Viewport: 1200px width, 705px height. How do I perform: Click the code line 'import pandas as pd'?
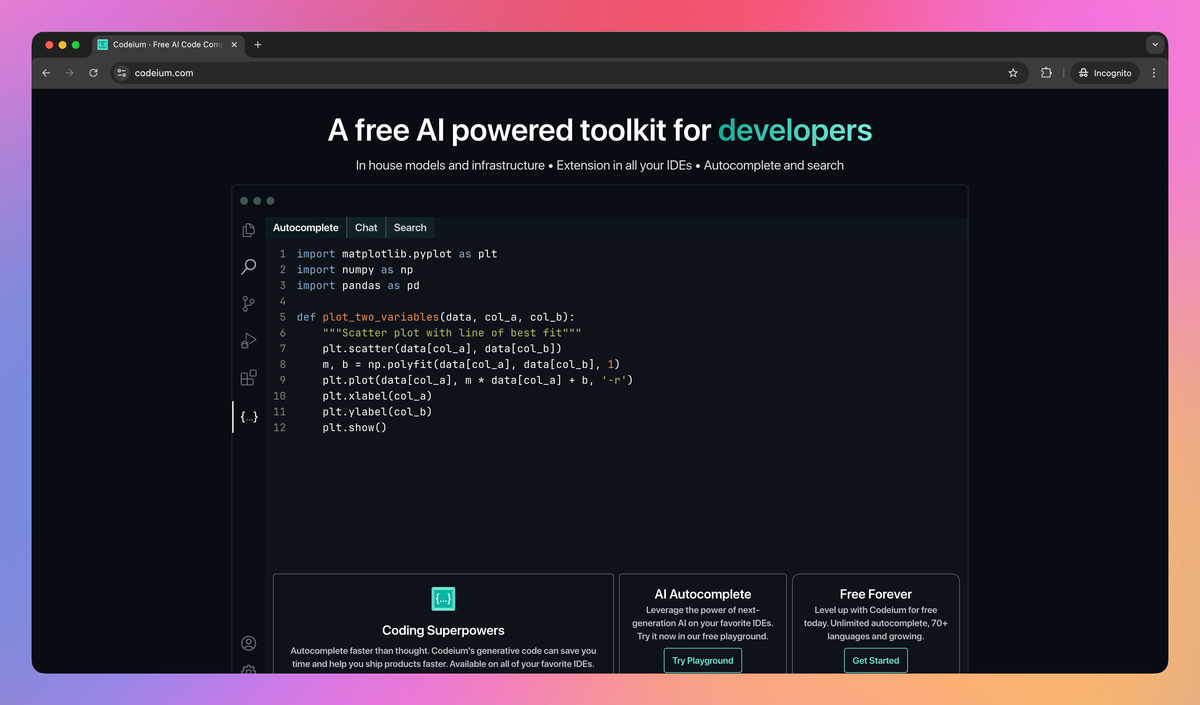(x=358, y=286)
